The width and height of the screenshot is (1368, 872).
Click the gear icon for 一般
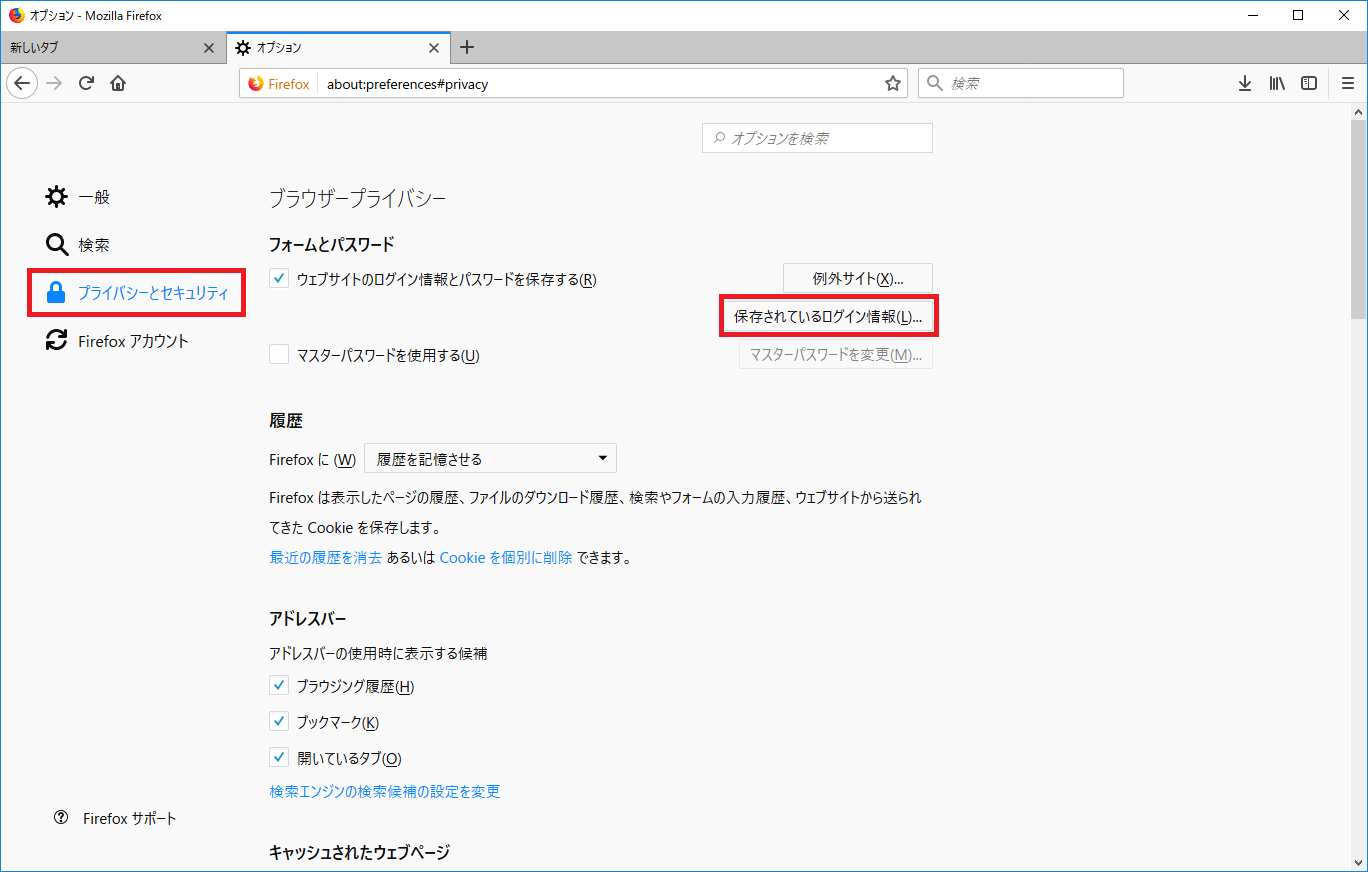tap(57, 197)
